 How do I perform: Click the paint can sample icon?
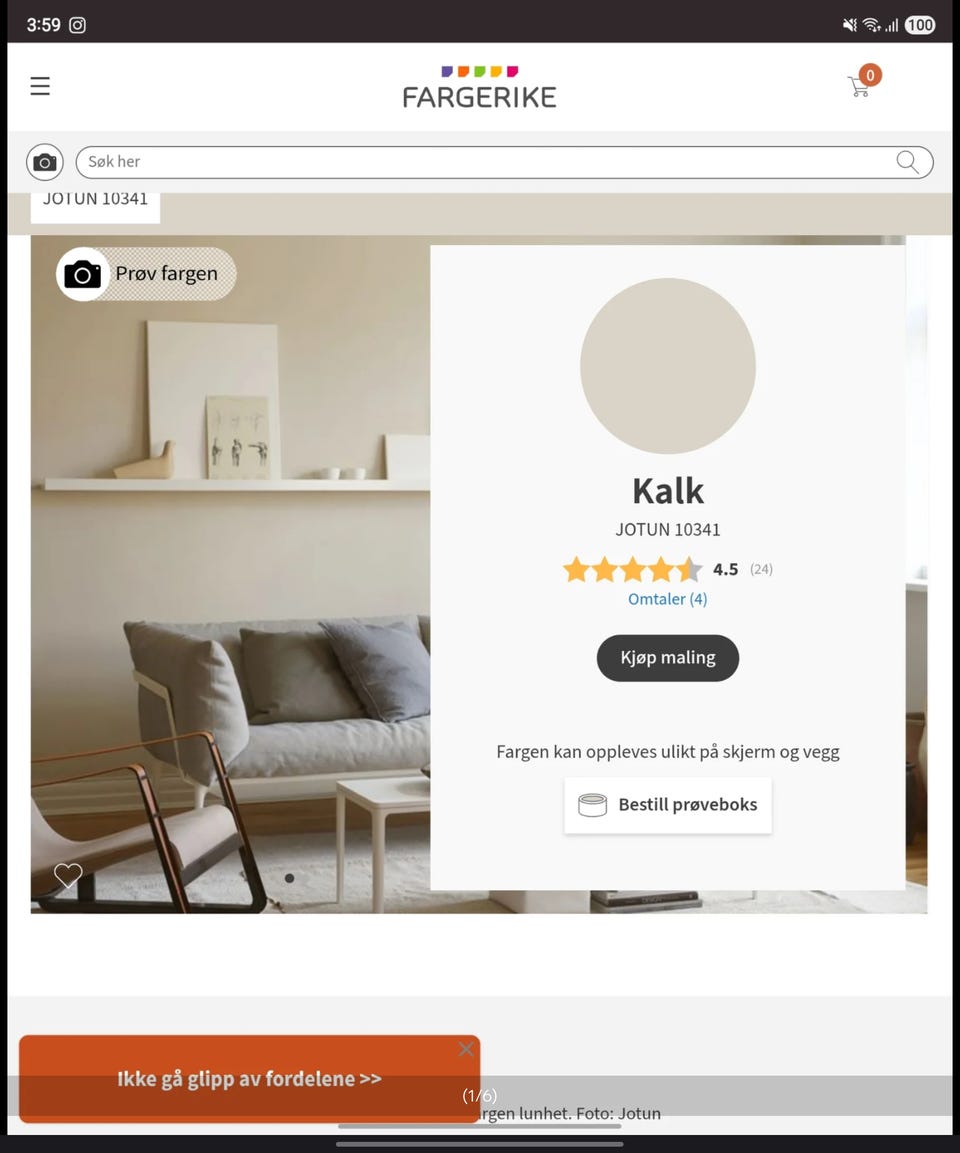pyautogui.click(x=592, y=805)
